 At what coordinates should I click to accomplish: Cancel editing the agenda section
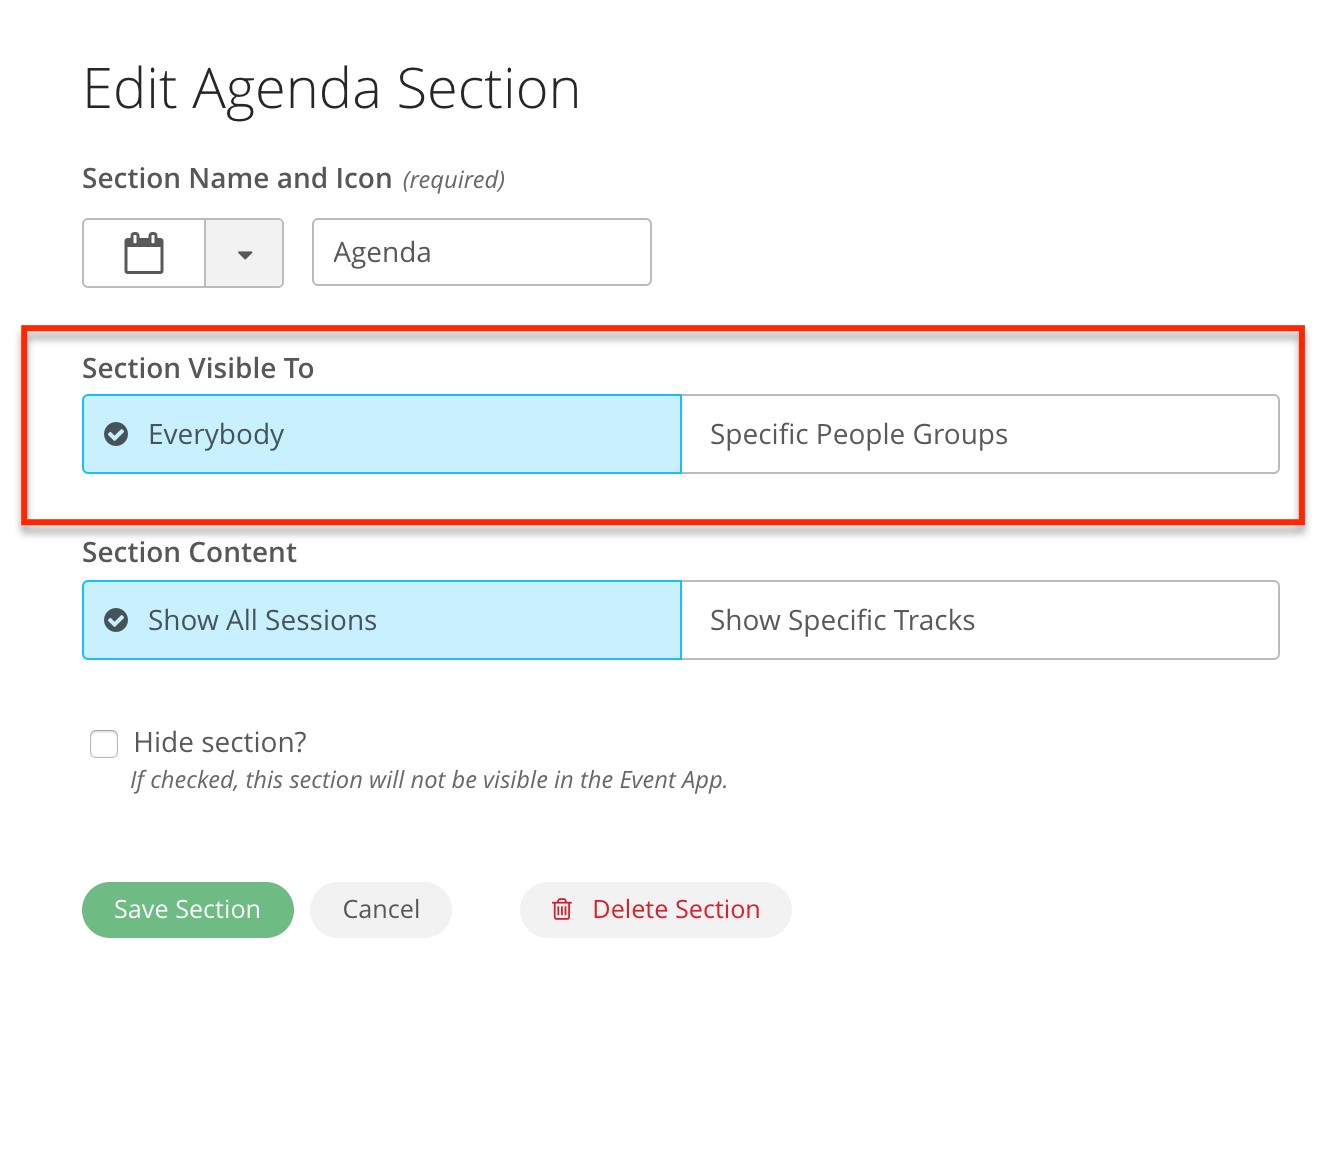pos(381,910)
